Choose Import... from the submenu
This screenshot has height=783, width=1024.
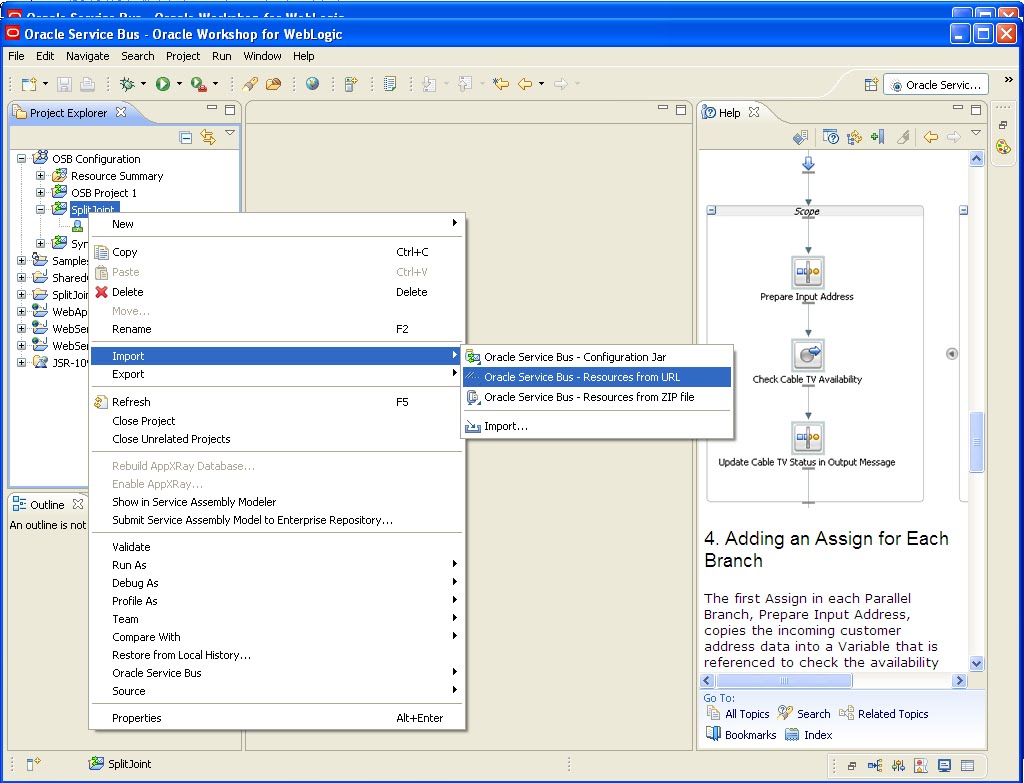click(x=598, y=426)
